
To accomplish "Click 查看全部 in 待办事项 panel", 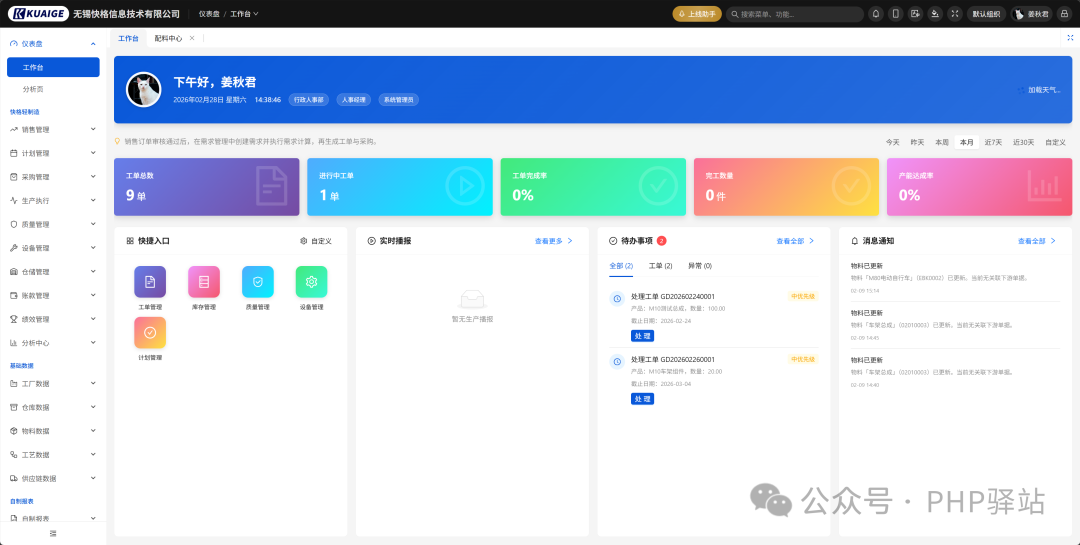I will [x=796, y=241].
